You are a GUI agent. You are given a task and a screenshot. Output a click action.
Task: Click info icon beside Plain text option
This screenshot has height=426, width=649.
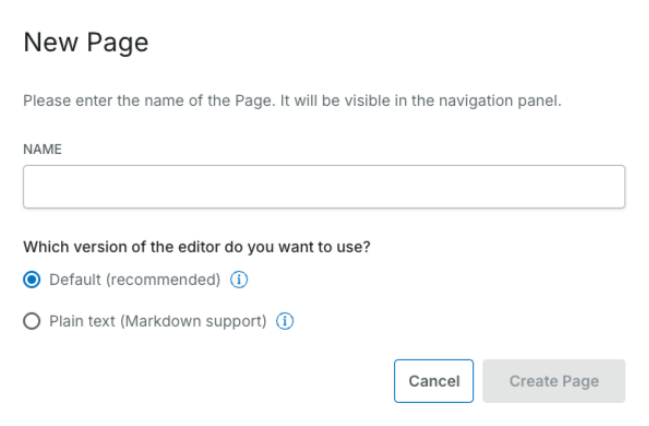pos(285,322)
